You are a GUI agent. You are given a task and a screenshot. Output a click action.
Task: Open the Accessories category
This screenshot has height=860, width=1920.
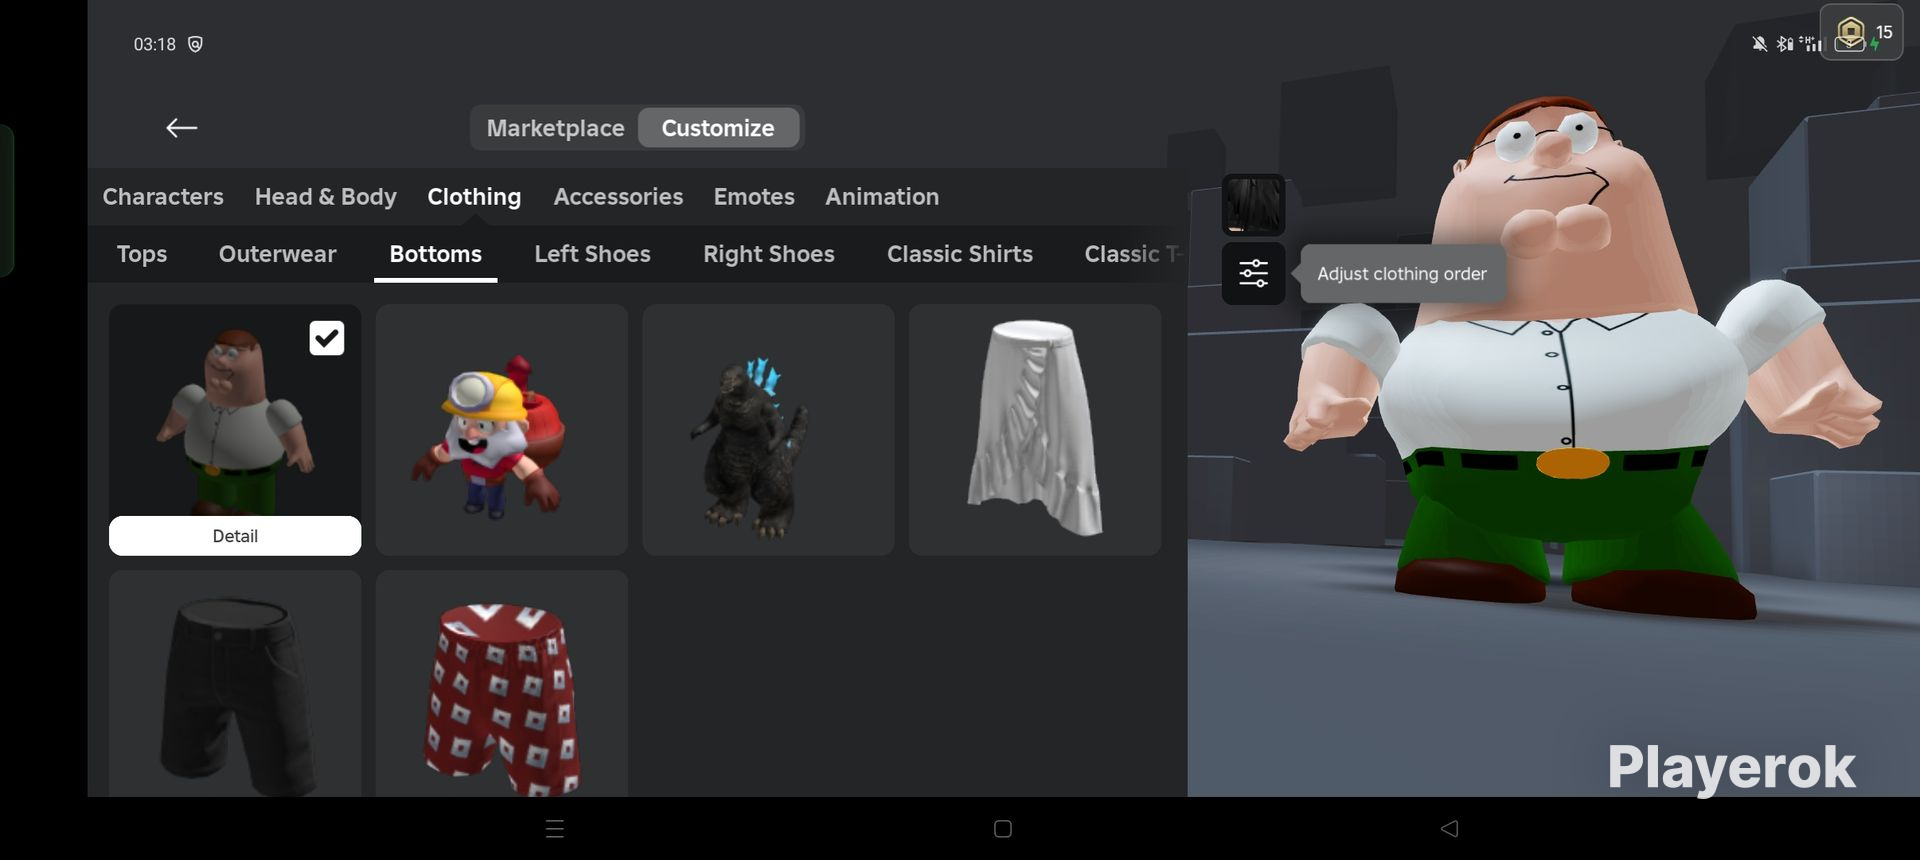[618, 197]
